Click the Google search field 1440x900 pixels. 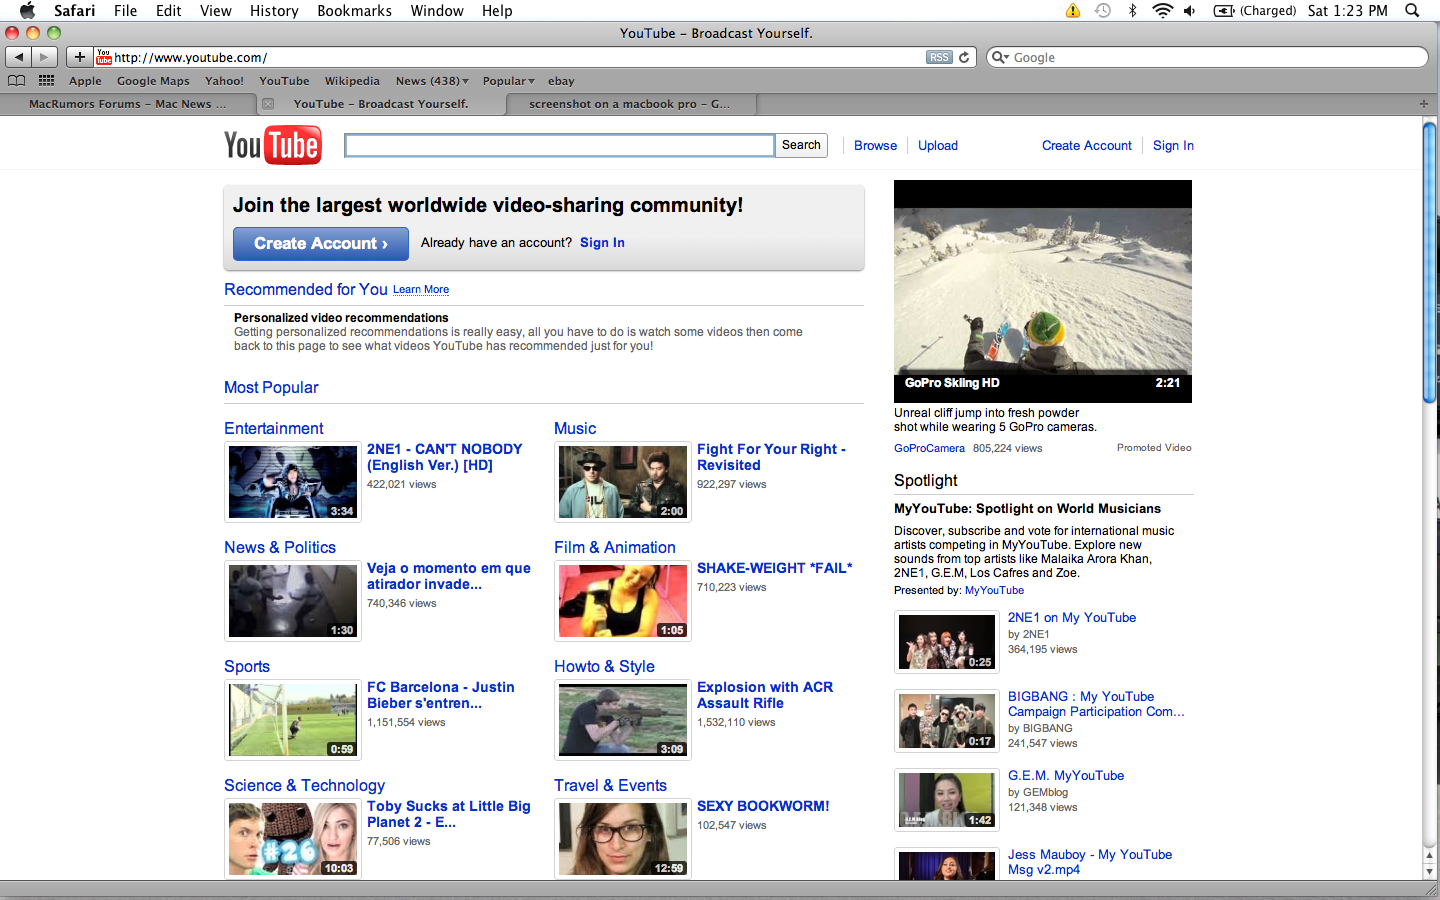1207,57
